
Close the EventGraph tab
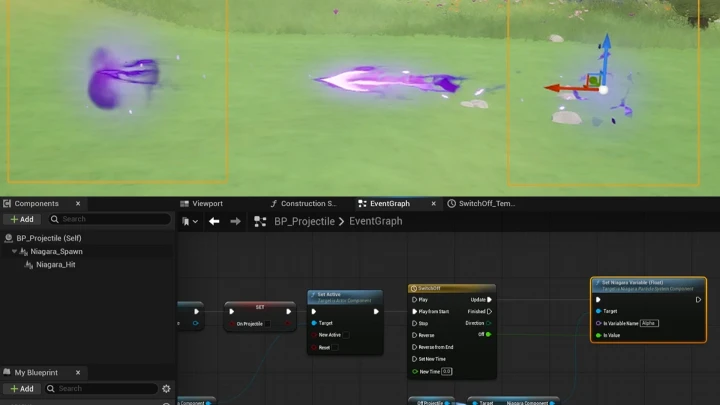click(433, 203)
